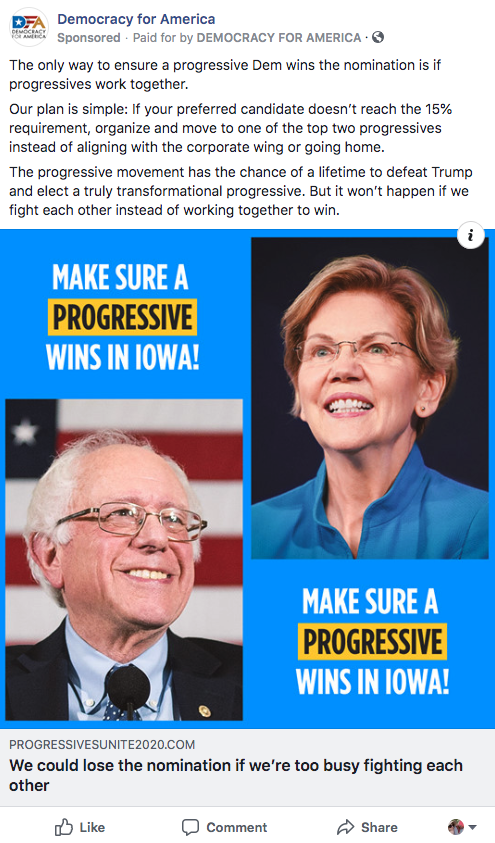Click the "Comment" text label

click(x=236, y=827)
